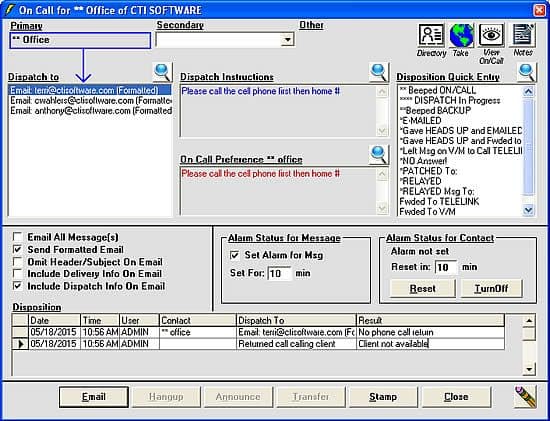Viewport: 550px width, 421px height.
Task: Click the '** office' contact cell
Action: point(198,332)
